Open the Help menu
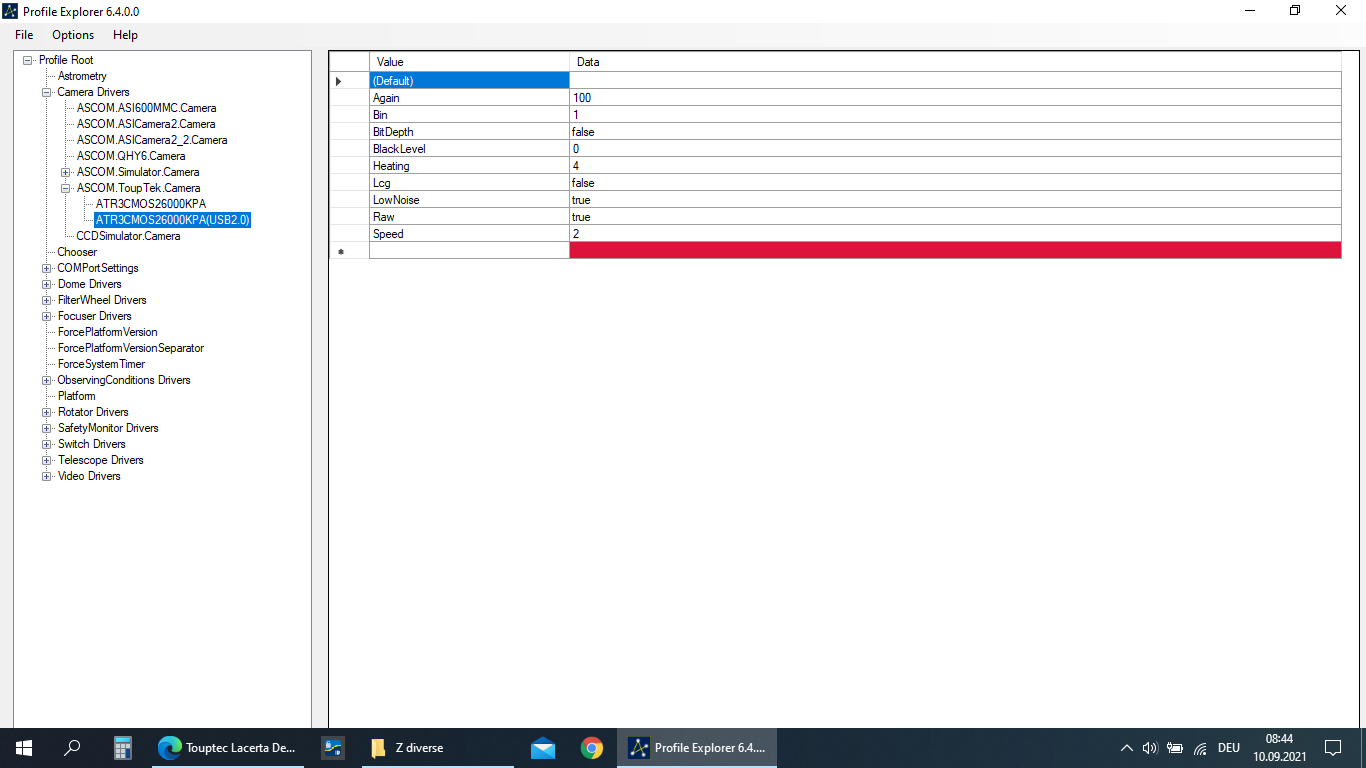 point(125,35)
